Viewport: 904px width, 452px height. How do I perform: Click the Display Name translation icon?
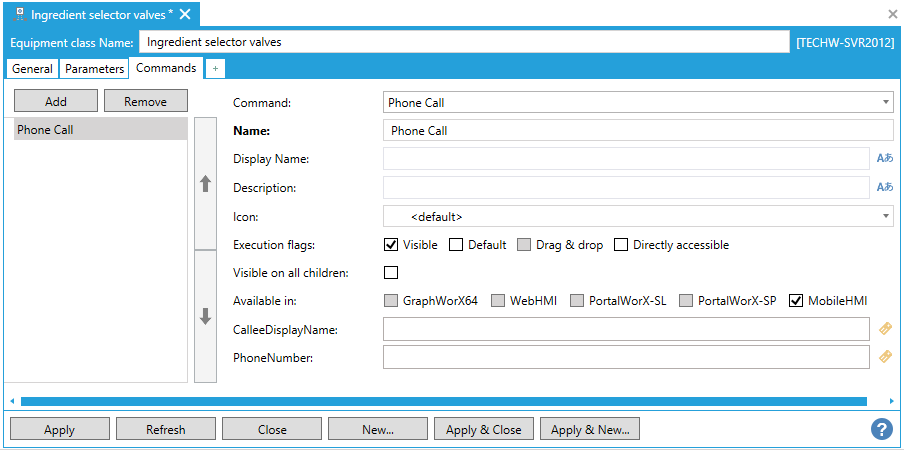(x=884, y=158)
